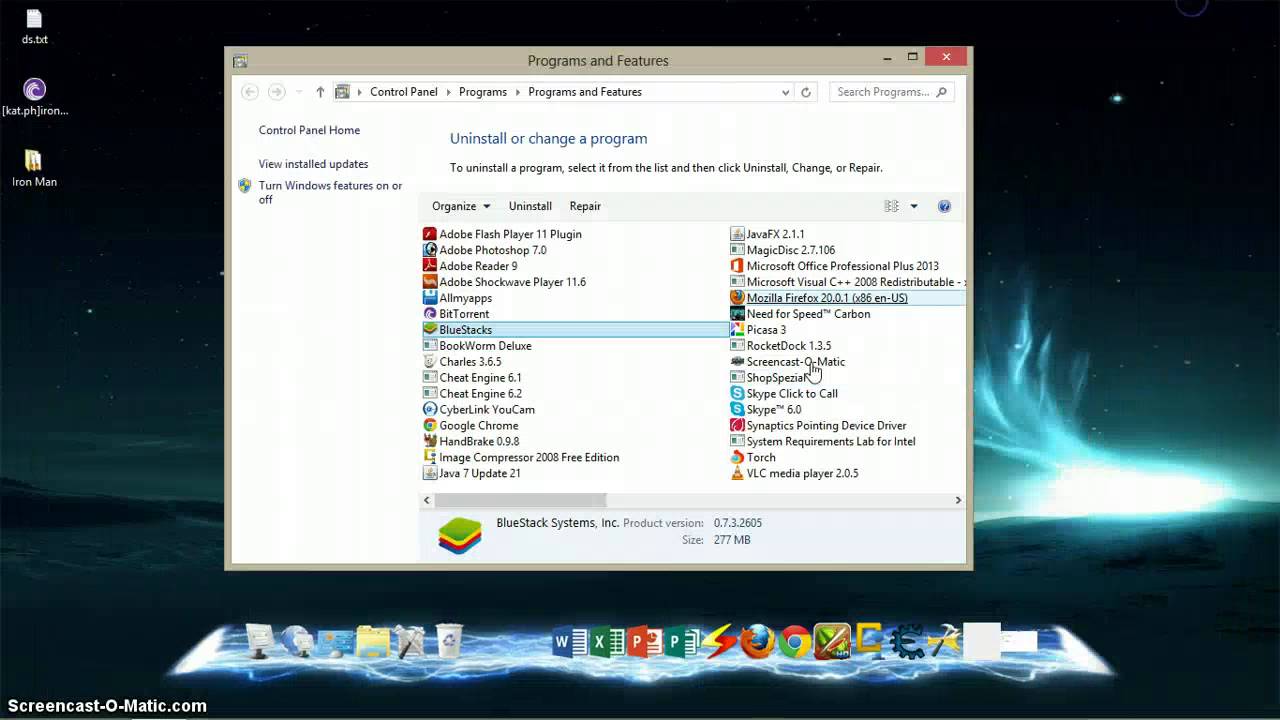
Task: Select the Adobe Flash Player 11 Plugin icon
Action: click(x=430, y=234)
